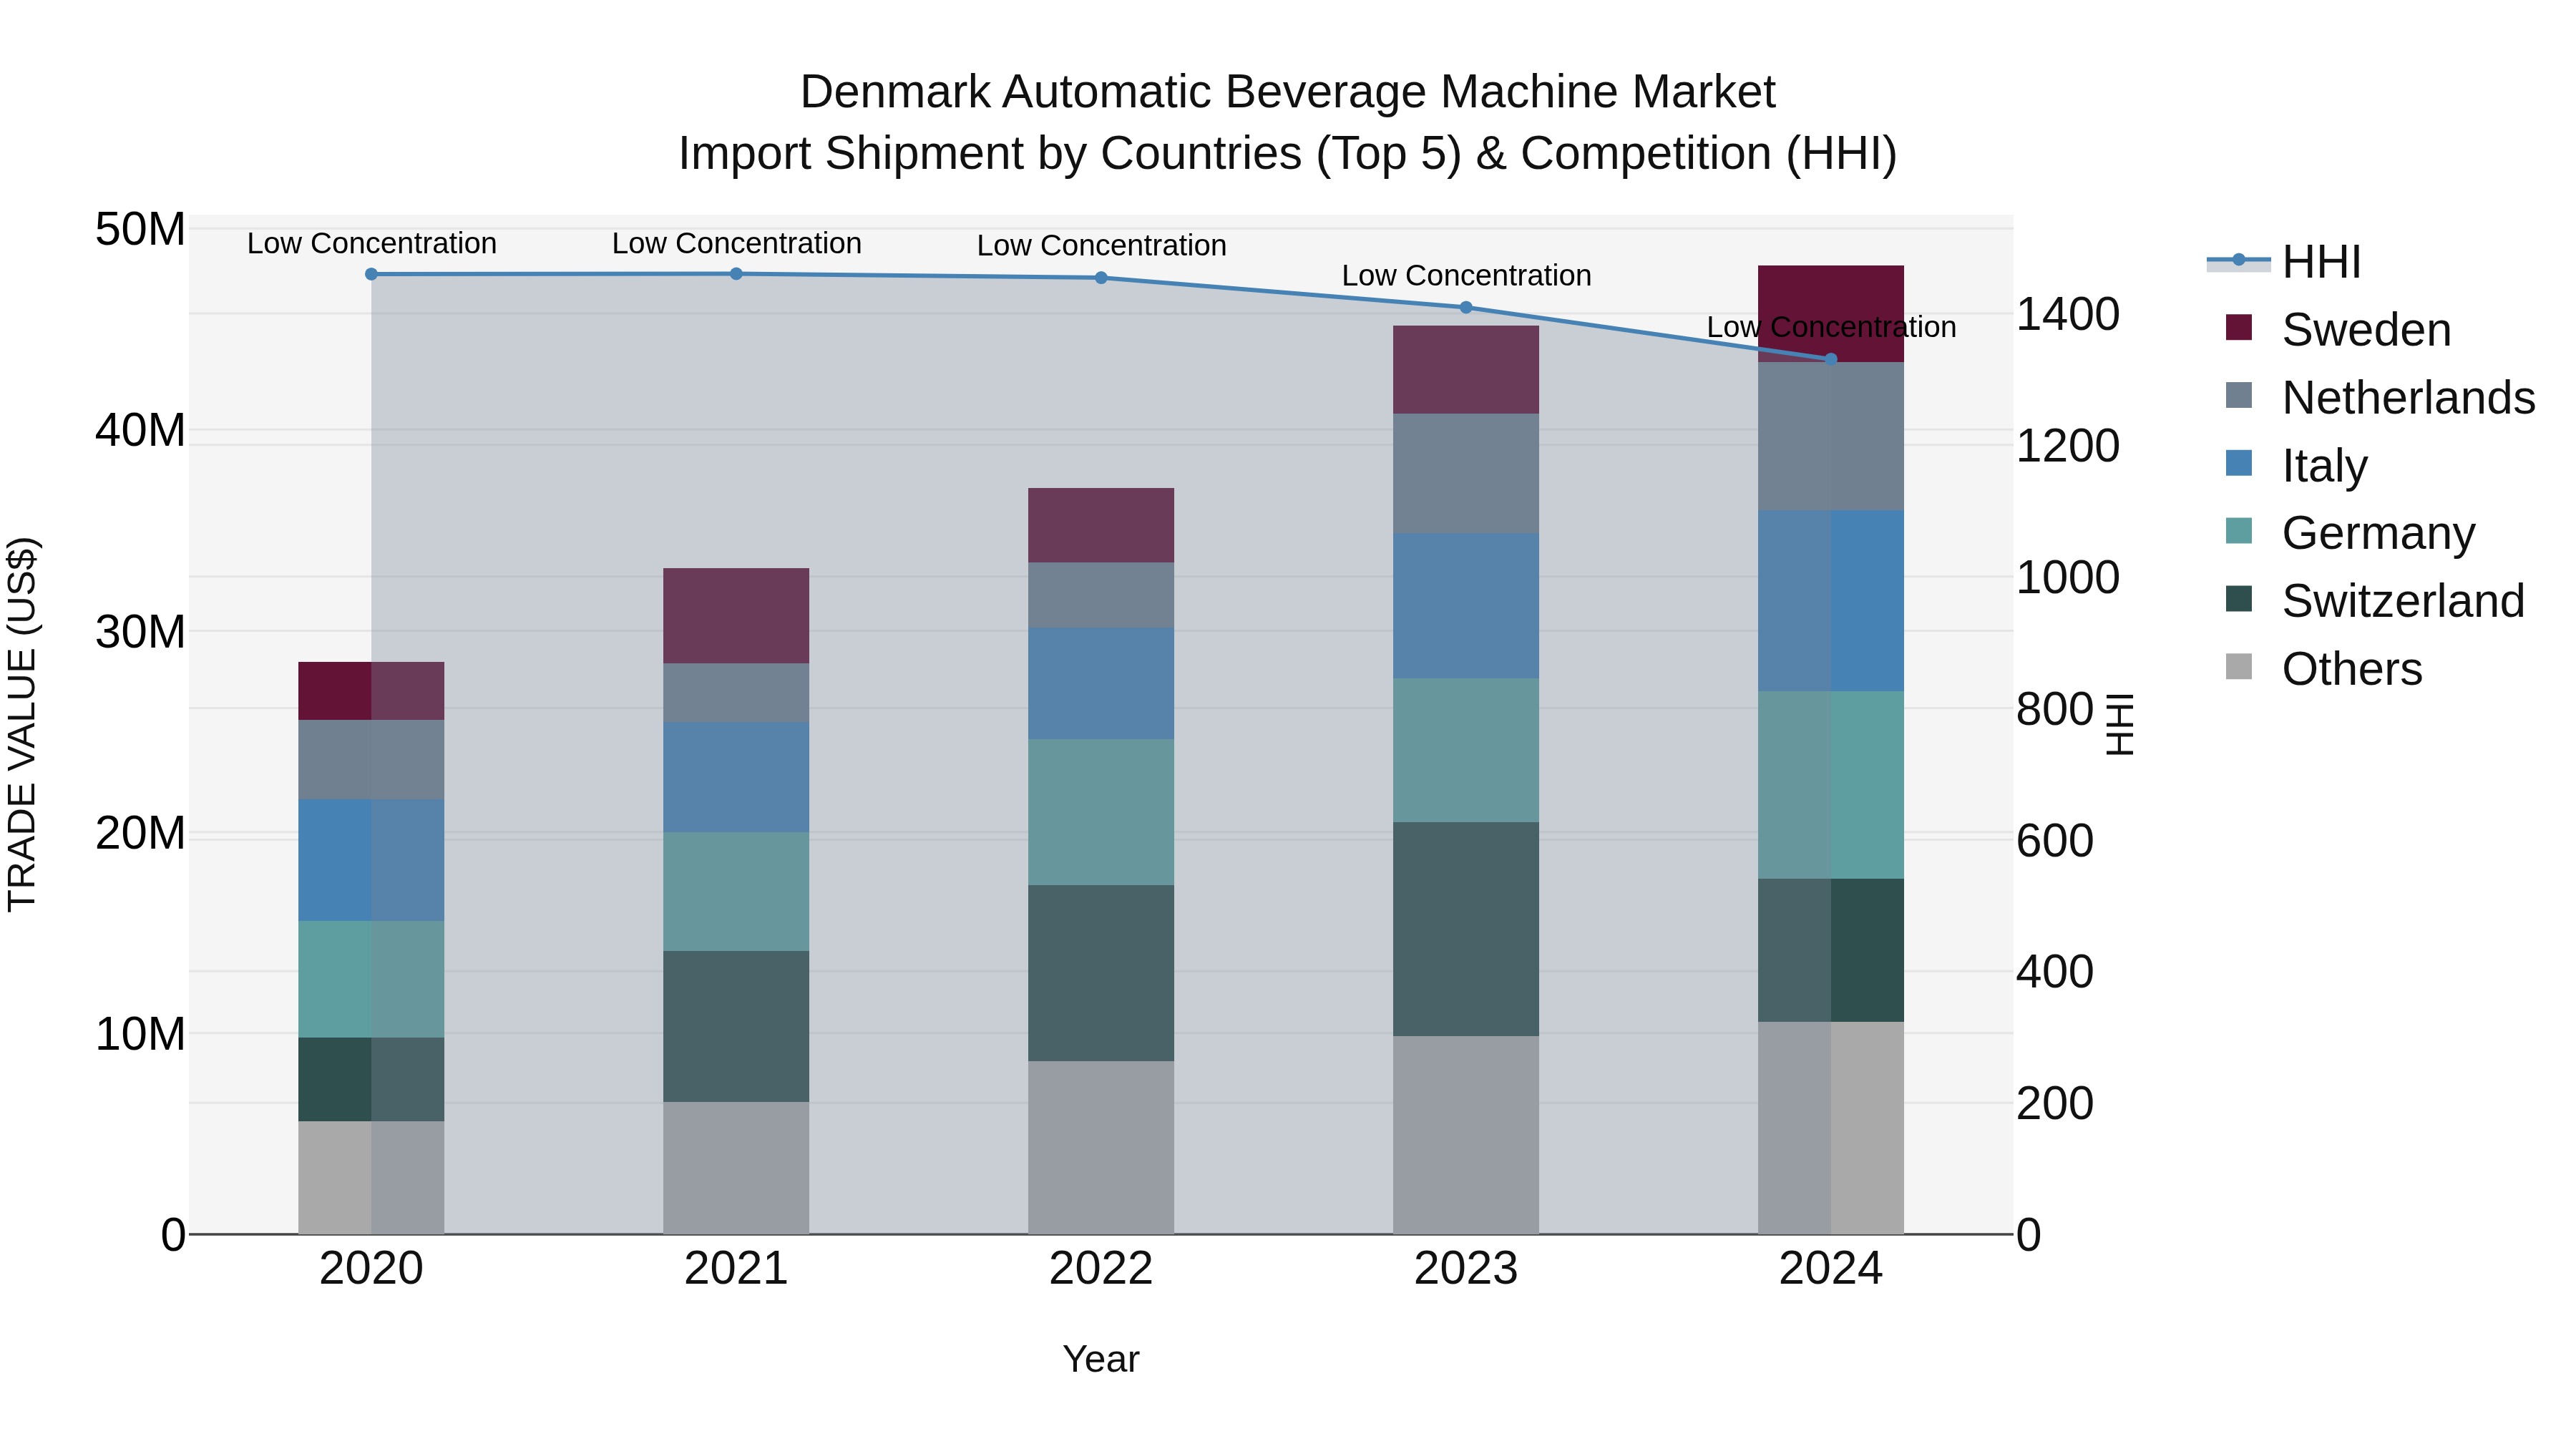Click the Netherlands segment of the 2023 bar
2576x1449 pixels.
[x=1466, y=473]
